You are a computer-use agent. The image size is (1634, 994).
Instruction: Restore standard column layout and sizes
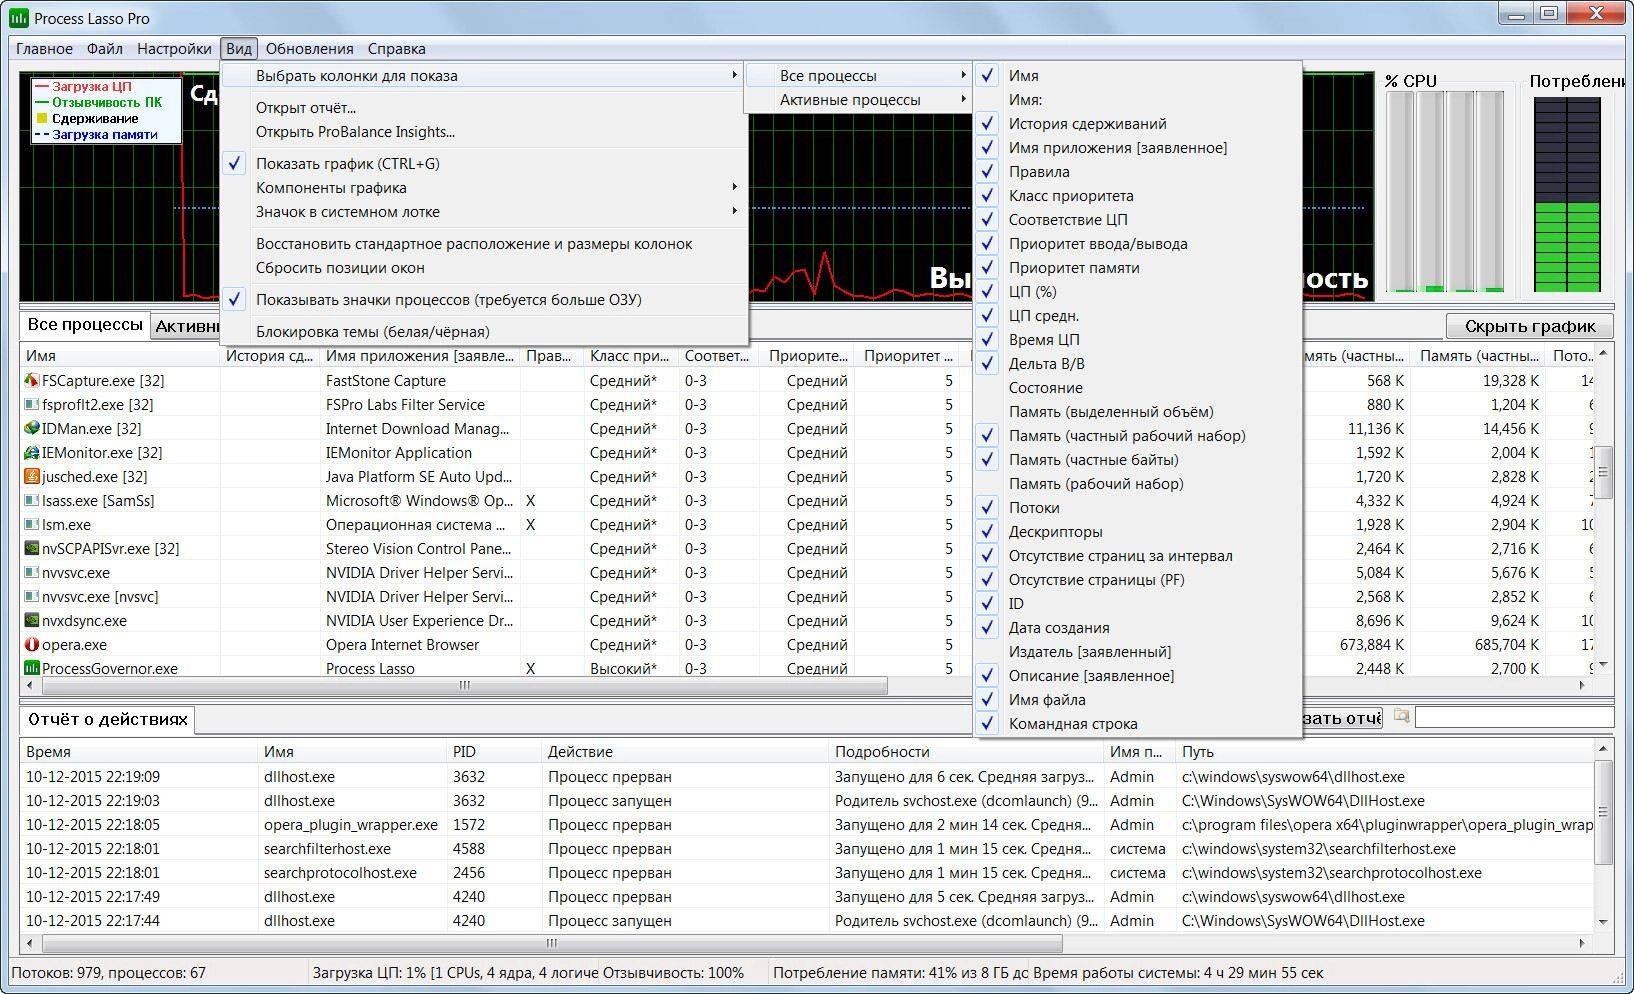tap(484, 243)
